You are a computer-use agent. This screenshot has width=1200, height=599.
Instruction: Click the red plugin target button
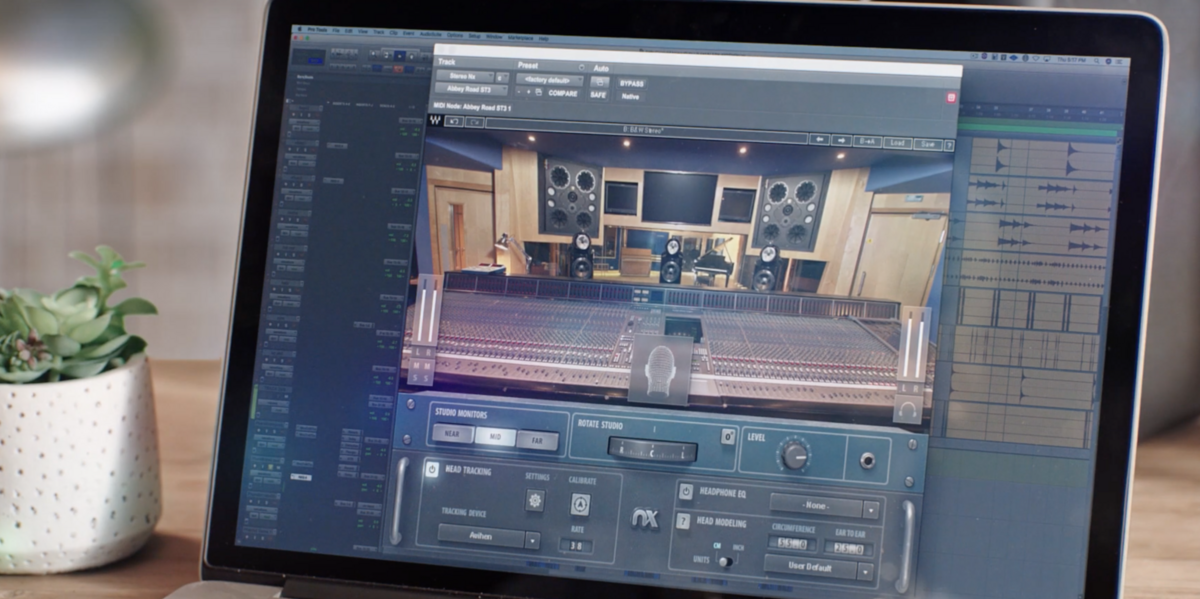(x=951, y=98)
